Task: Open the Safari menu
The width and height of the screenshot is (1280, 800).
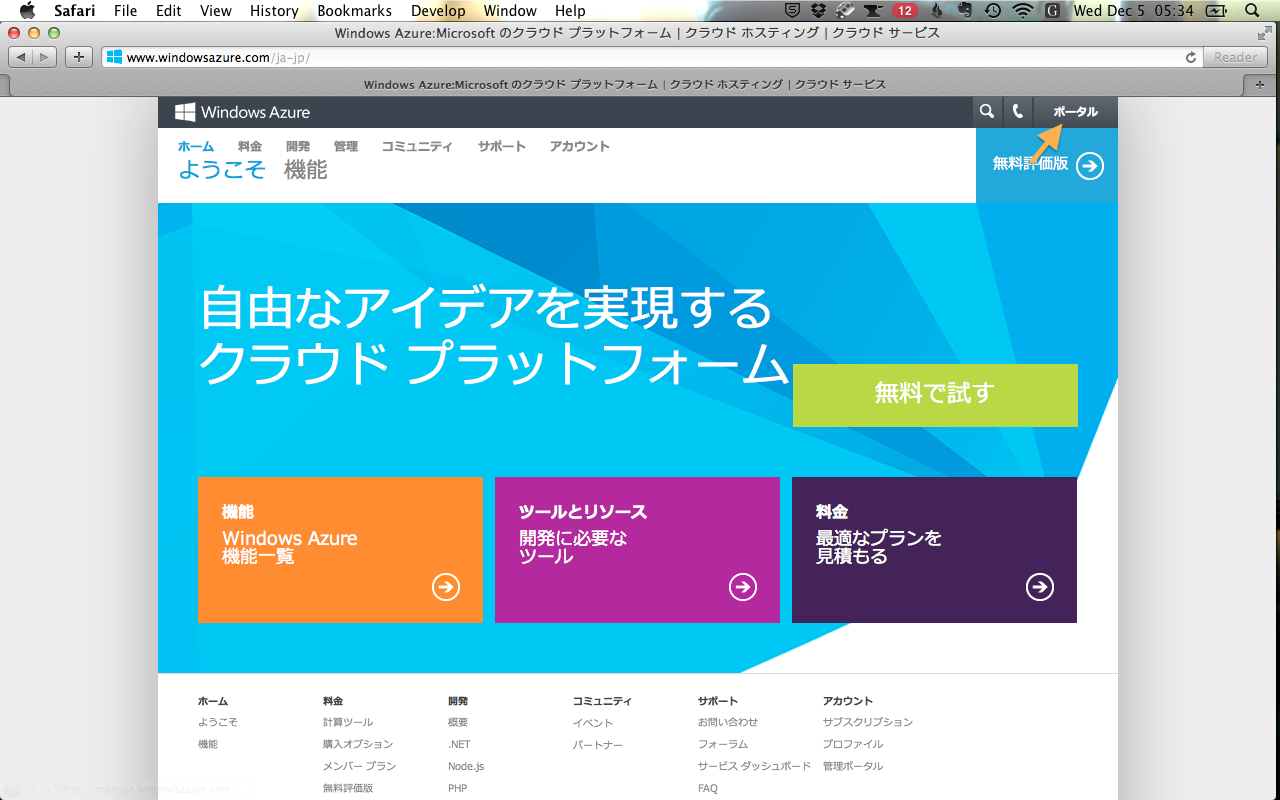Action: coord(75,11)
